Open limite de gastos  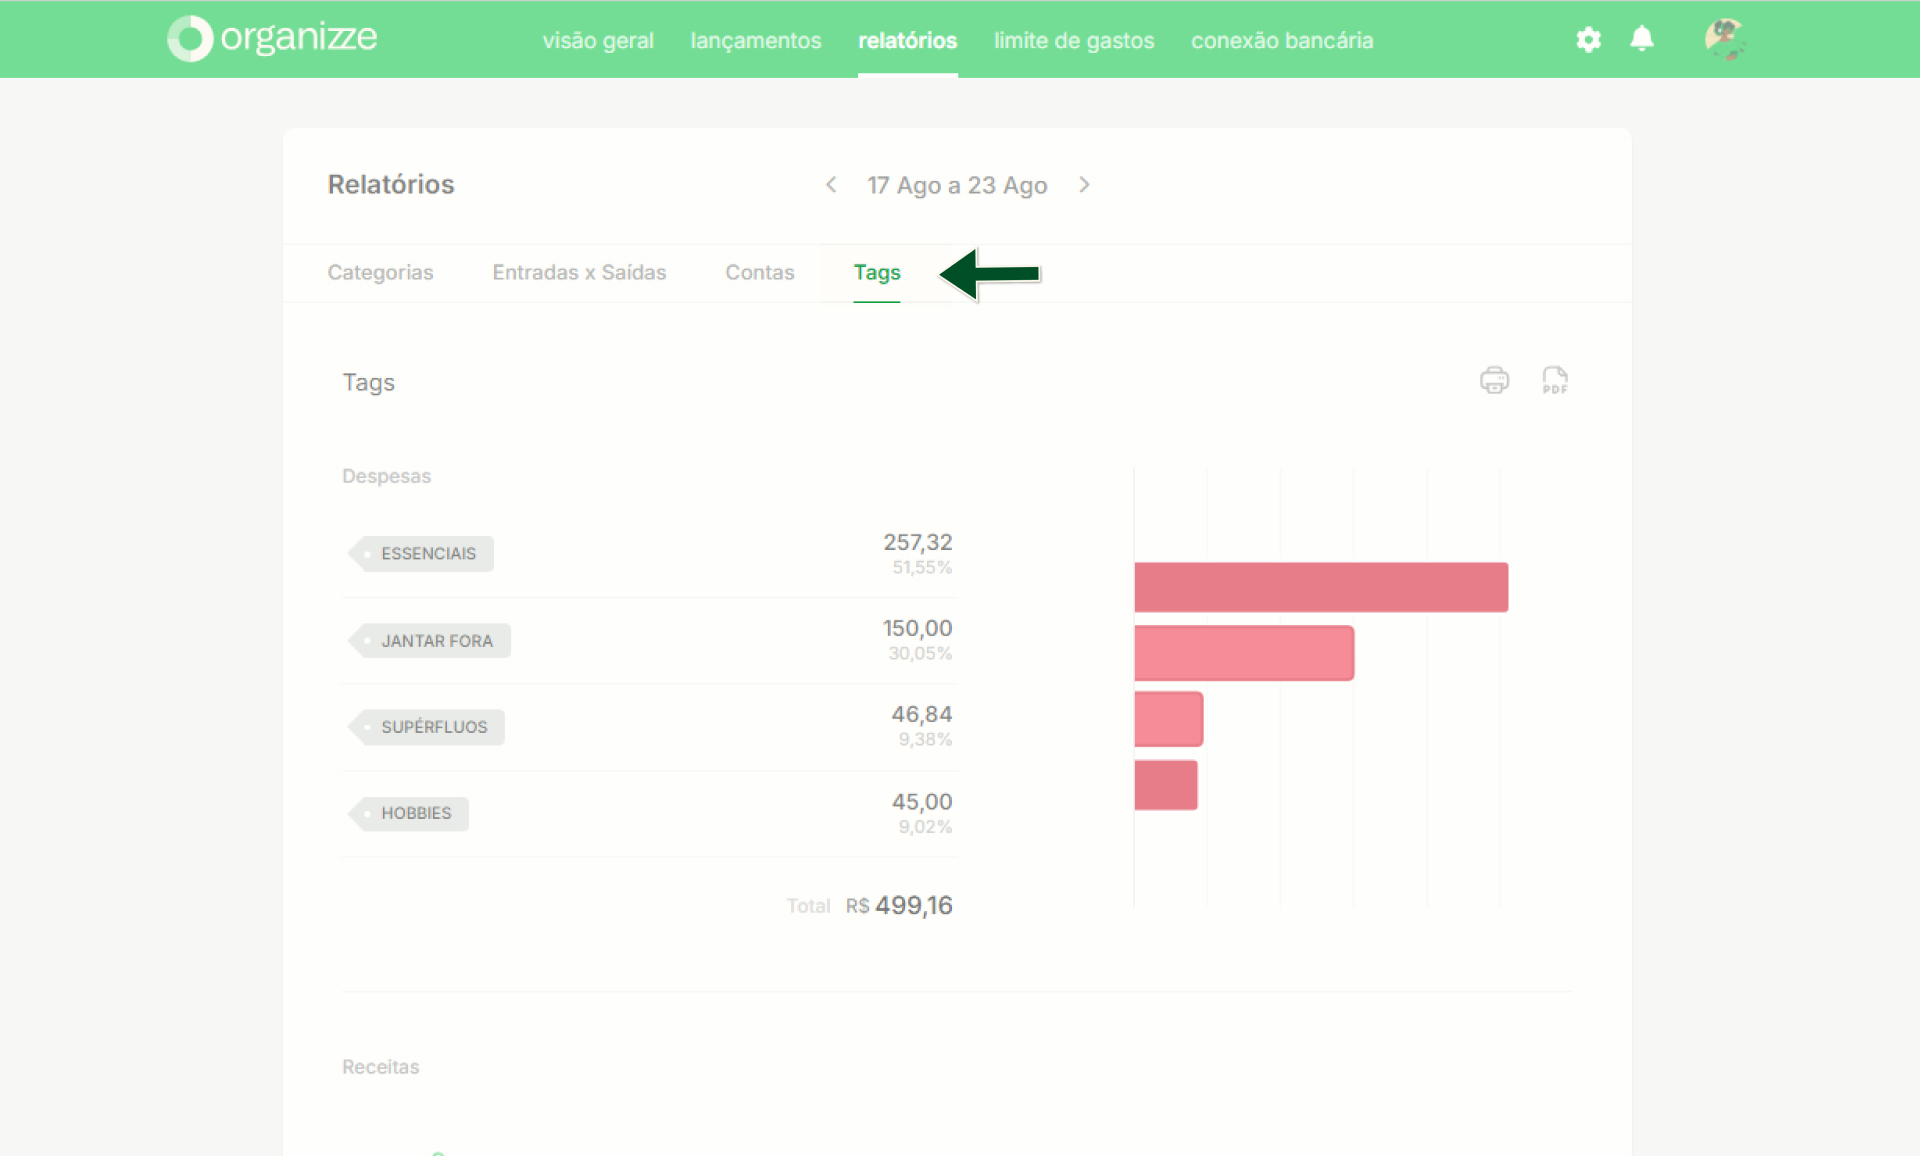coord(1074,41)
